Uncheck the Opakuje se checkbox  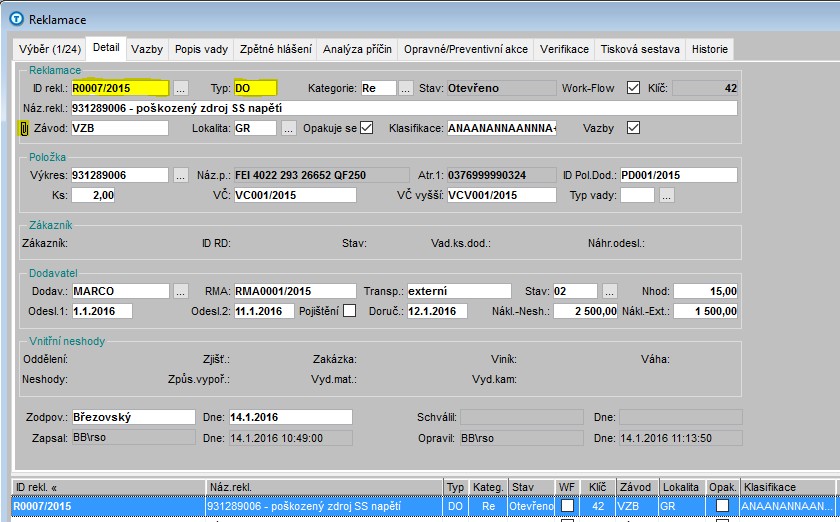366,128
